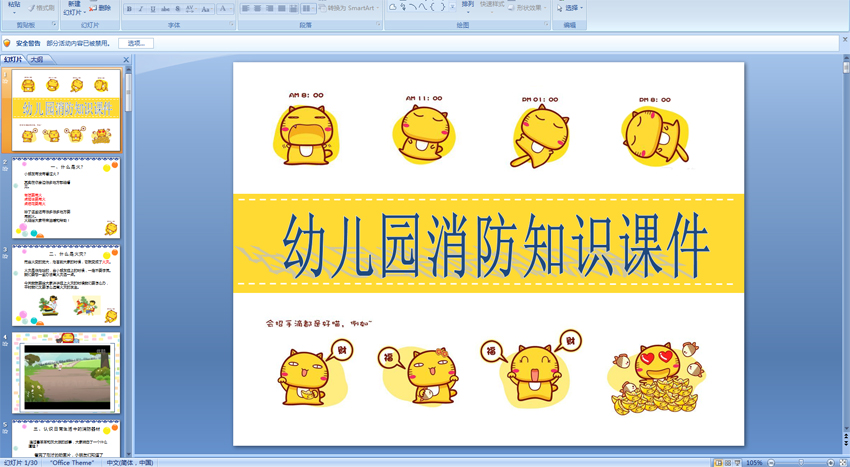
Task: Click zoom out minus button
Action: coord(770,463)
